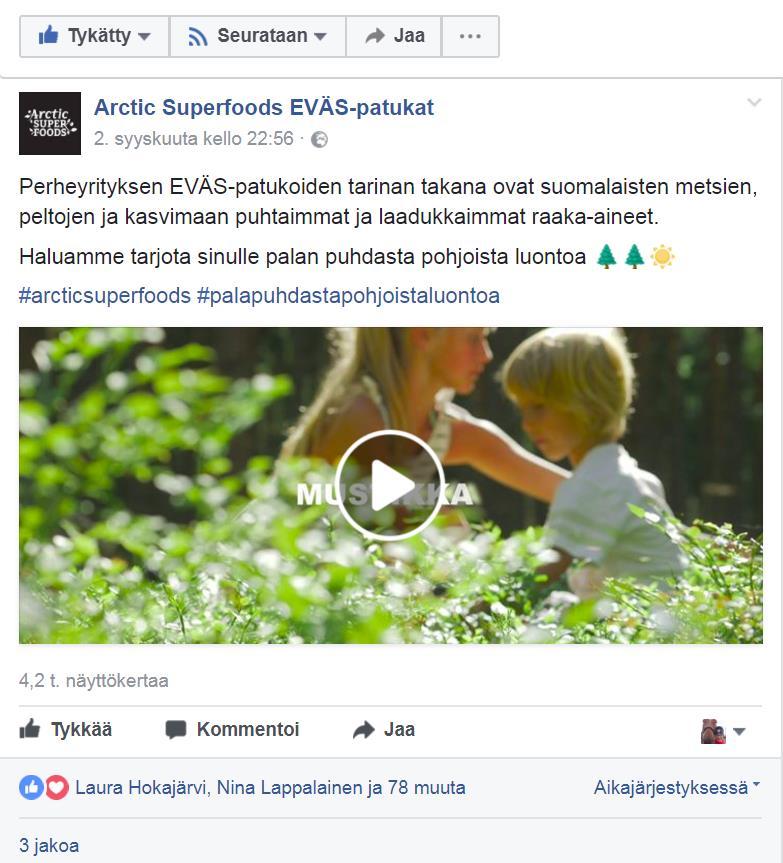Image resolution: width=783 pixels, height=863 pixels.
Task: Open the Seurataan following dropdown
Action: (258, 36)
